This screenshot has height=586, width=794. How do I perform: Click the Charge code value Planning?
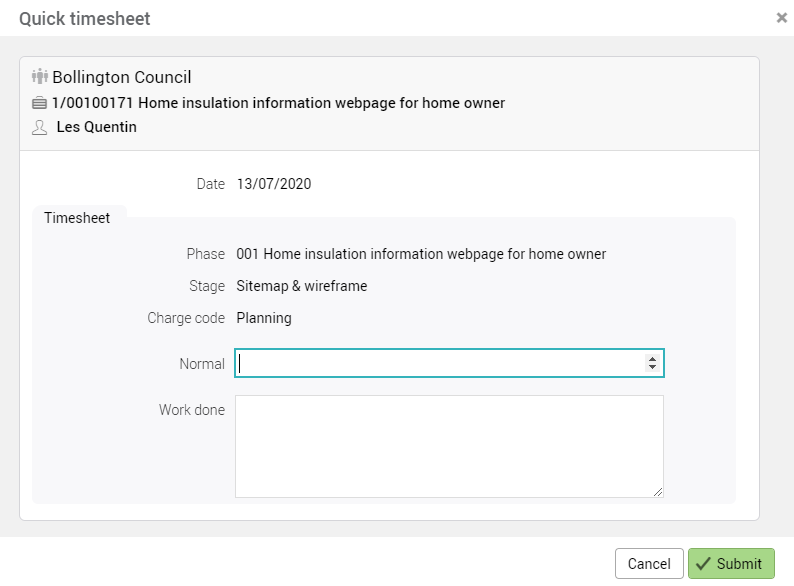[x=264, y=318]
